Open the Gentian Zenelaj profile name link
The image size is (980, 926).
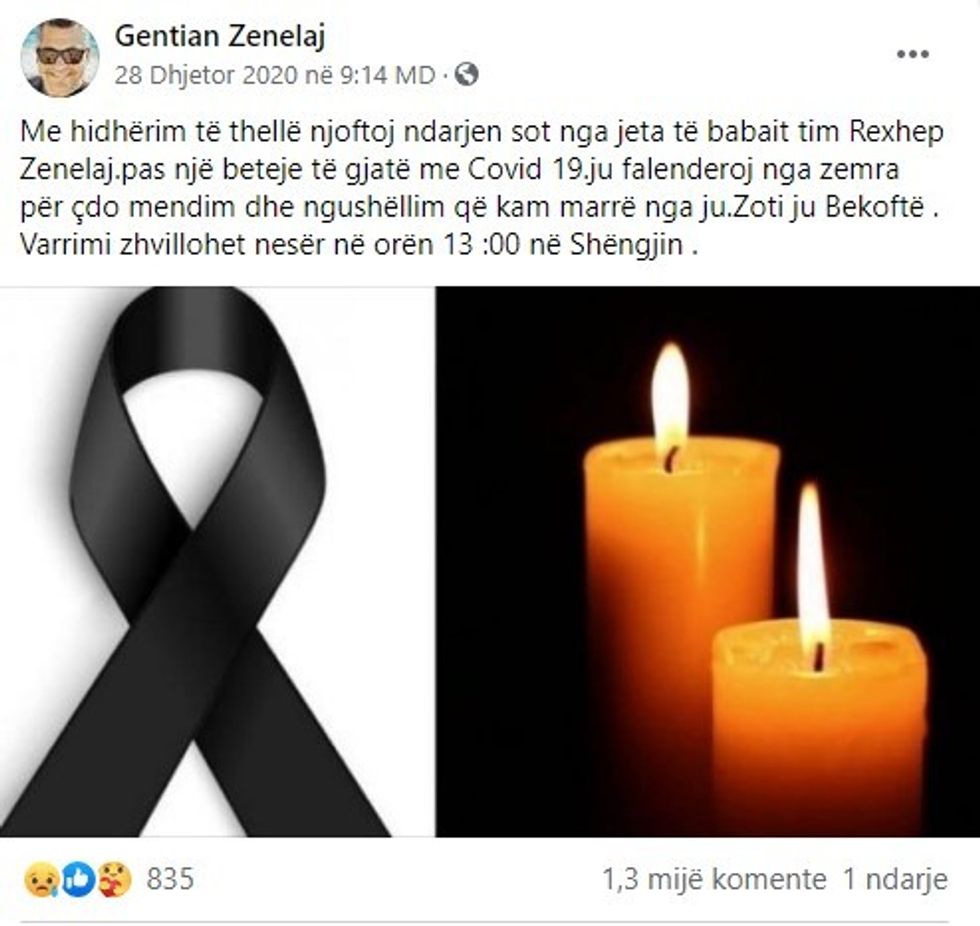pyautogui.click(x=220, y=36)
